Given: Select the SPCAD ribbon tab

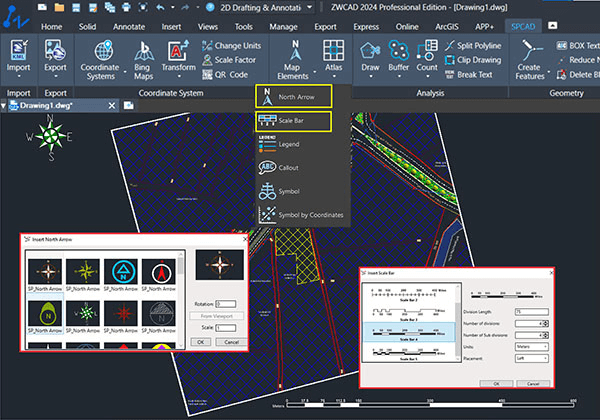Looking at the screenshot, I should [x=523, y=27].
